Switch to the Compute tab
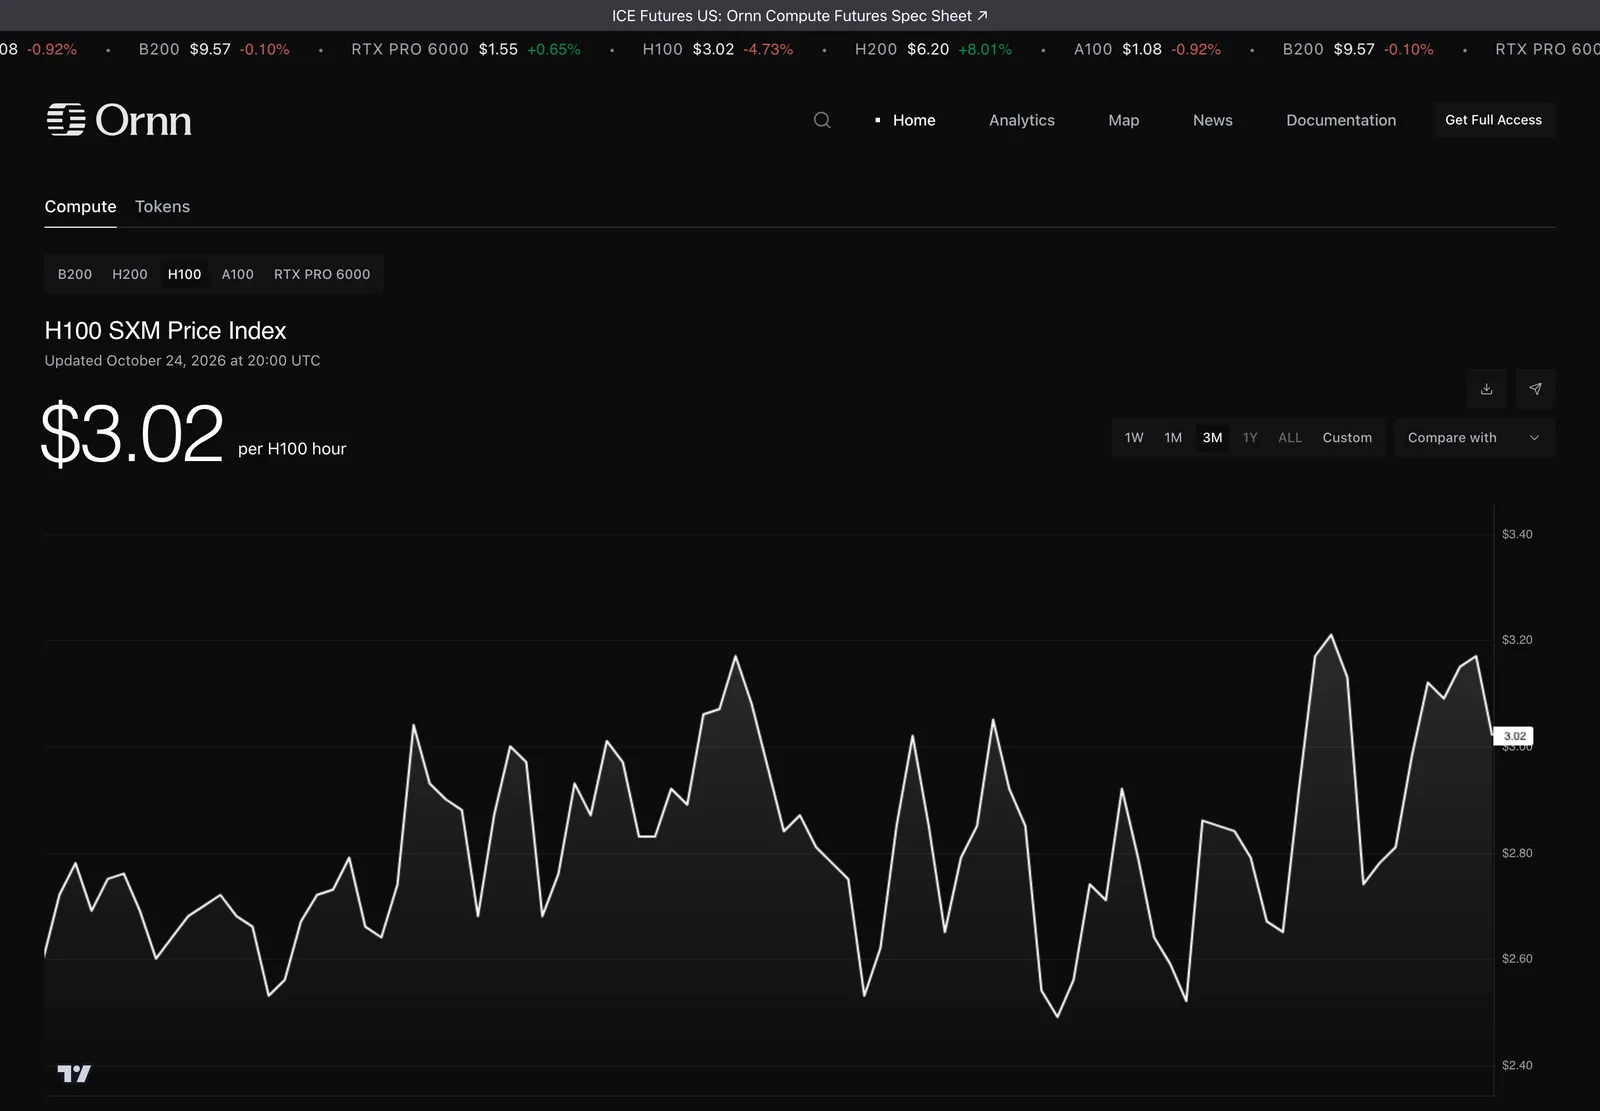This screenshot has width=1600, height=1111. pos(80,206)
